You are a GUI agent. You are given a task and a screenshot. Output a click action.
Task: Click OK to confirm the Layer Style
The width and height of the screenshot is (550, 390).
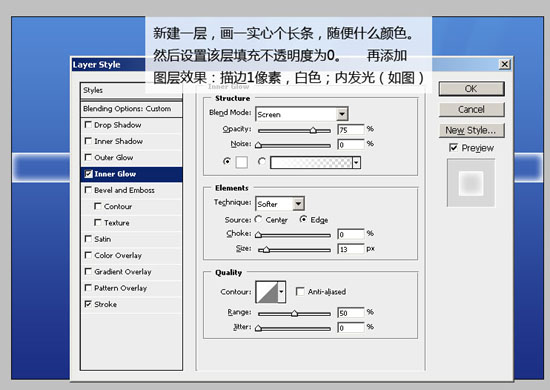point(471,89)
